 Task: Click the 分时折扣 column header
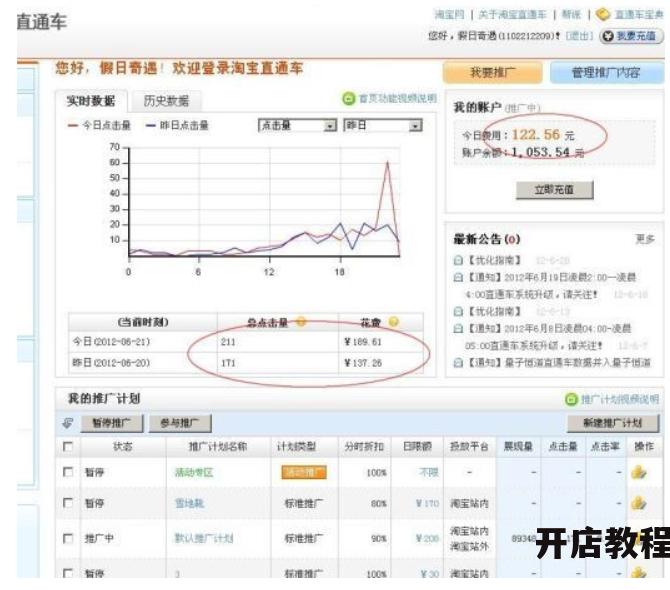tap(364, 447)
